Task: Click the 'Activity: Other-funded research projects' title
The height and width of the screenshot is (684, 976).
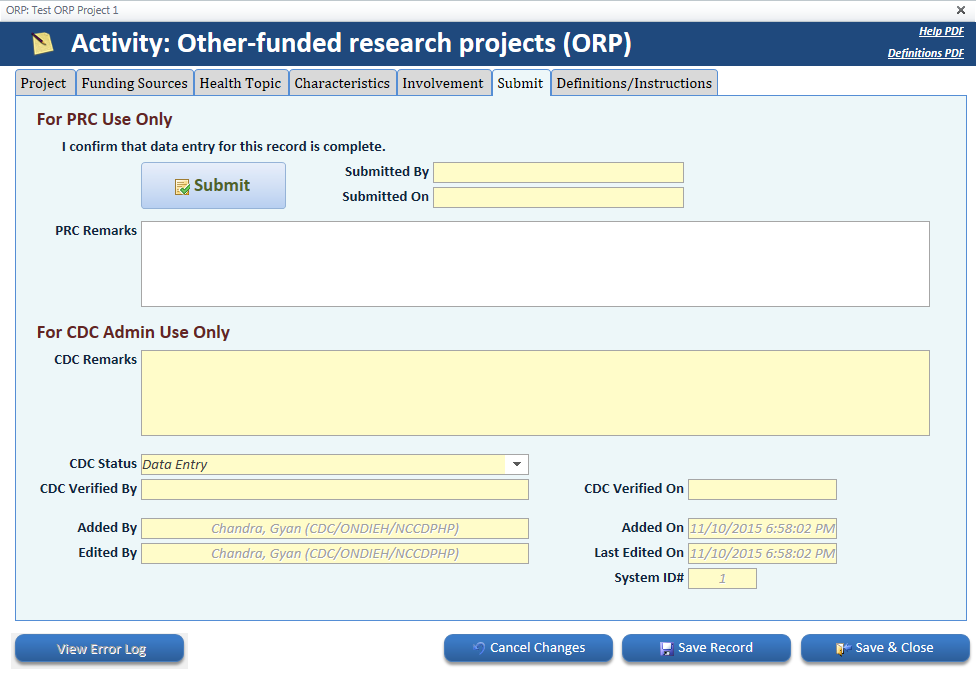Action: click(x=351, y=43)
